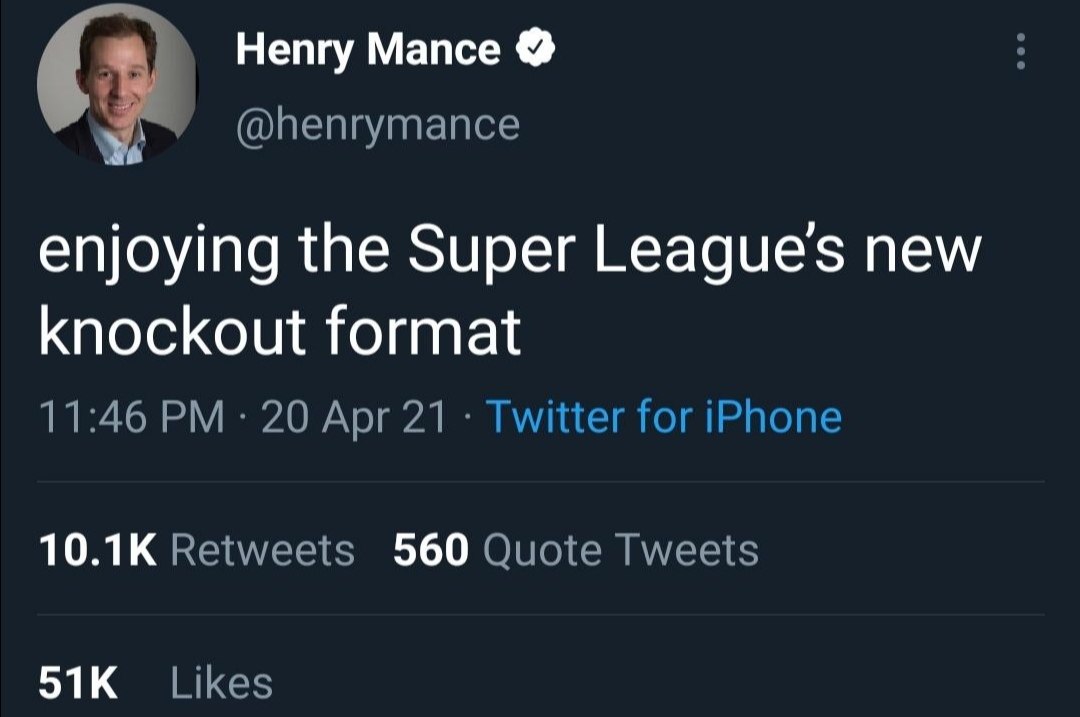View the Retweets list label
The image size is (1080, 717).
point(263,550)
